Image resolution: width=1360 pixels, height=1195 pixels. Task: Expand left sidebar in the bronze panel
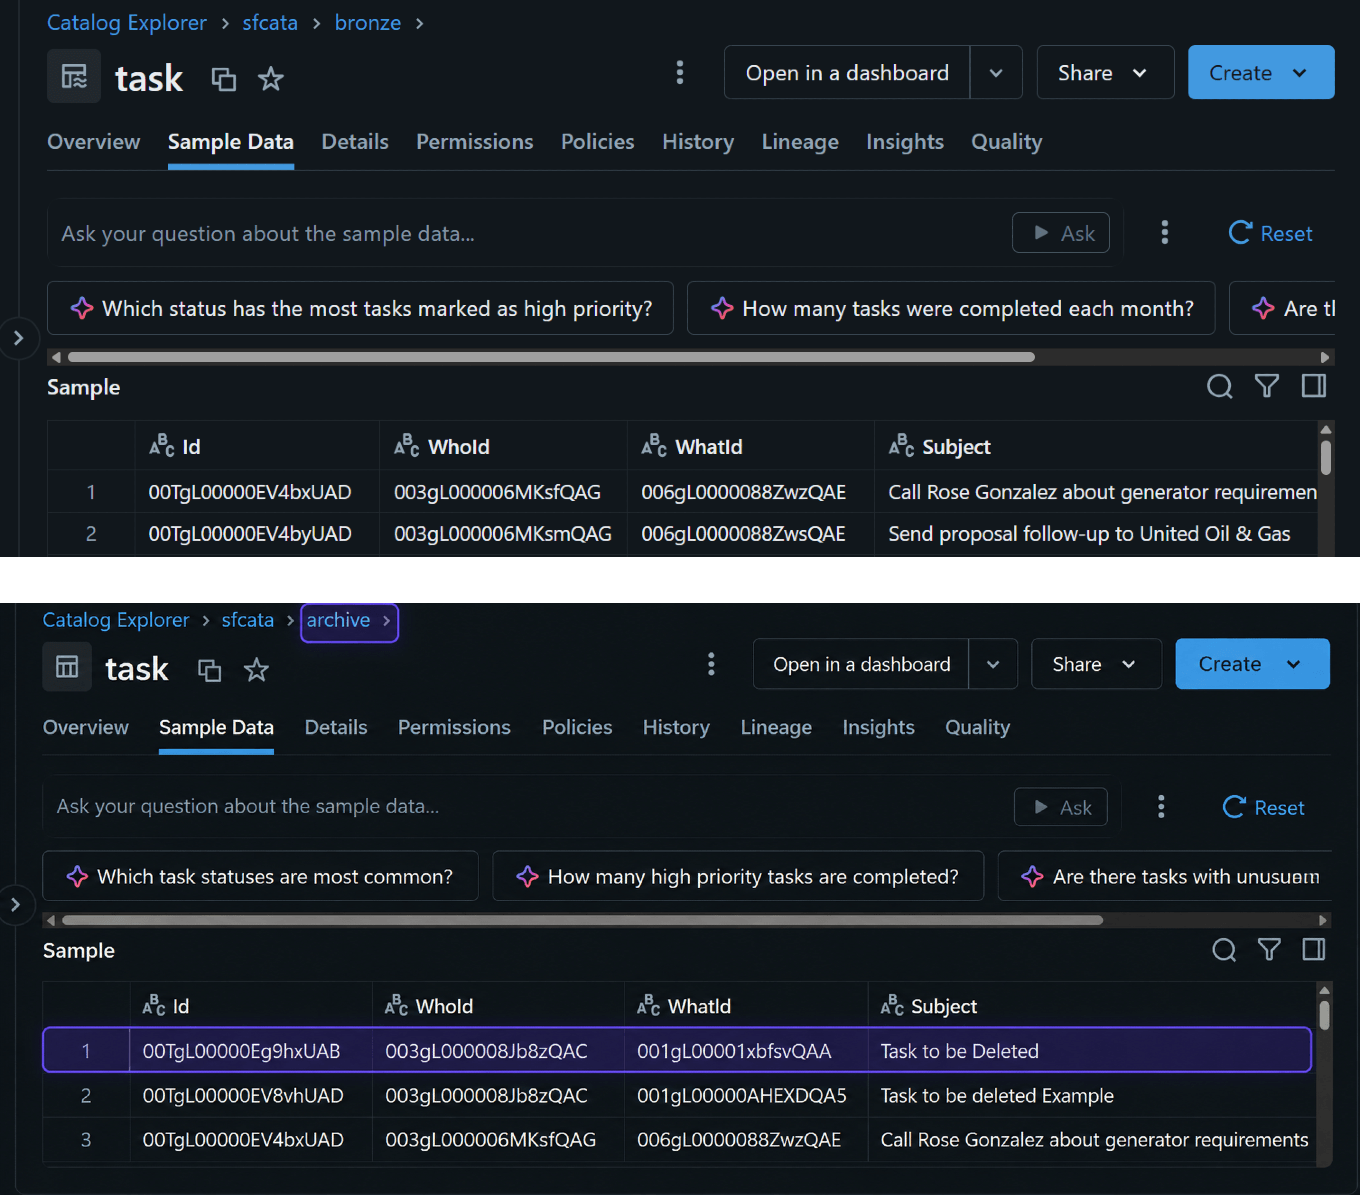(x=17, y=338)
